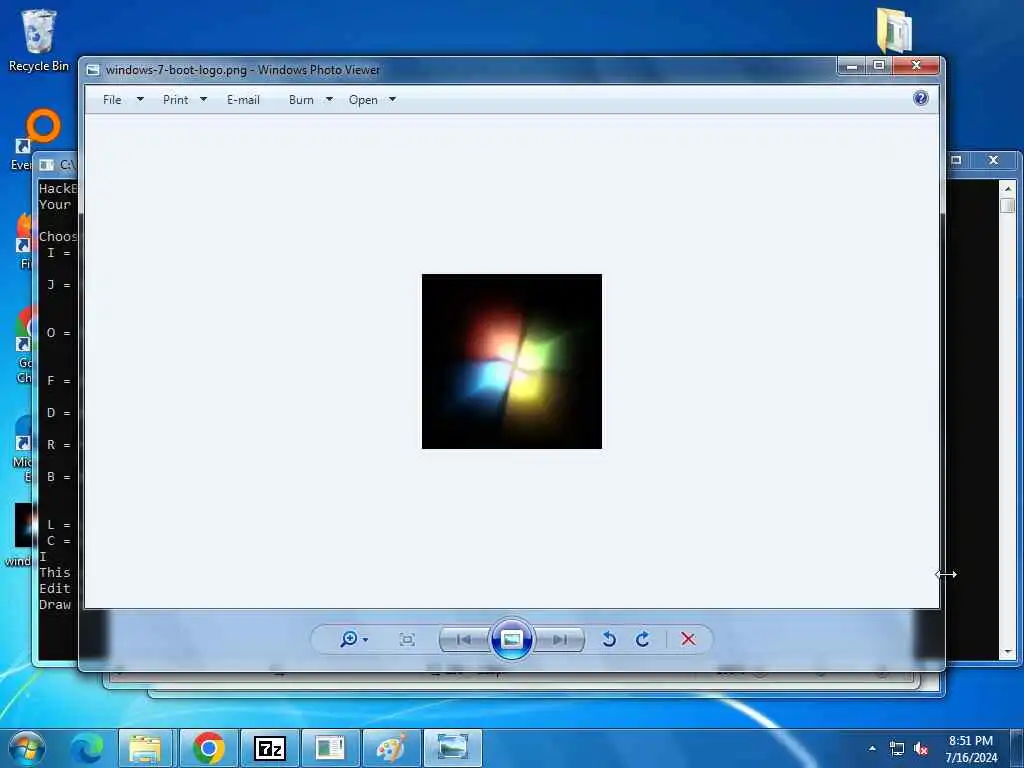Show hidden system tray icons
Screen dimensions: 1024x768
872,748
